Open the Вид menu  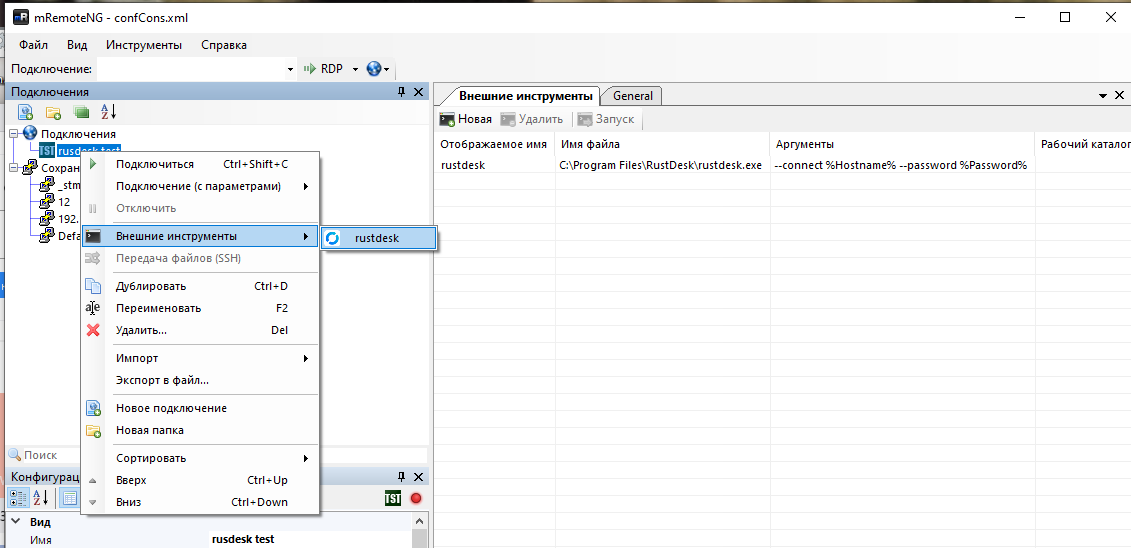[77, 45]
